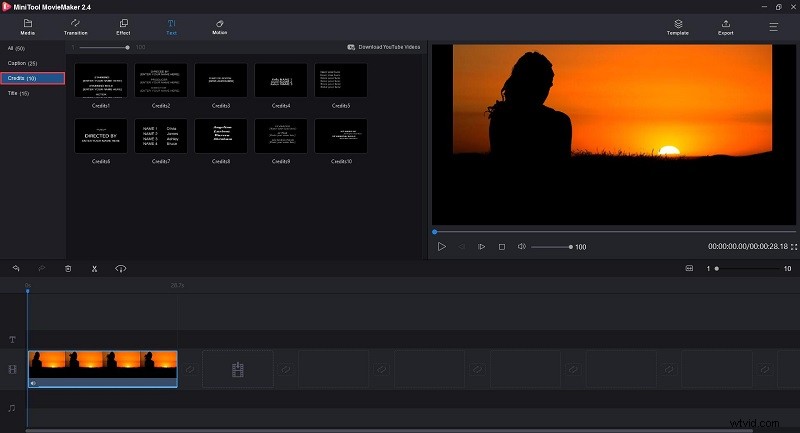Choose the Credits5 template

[341, 80]
